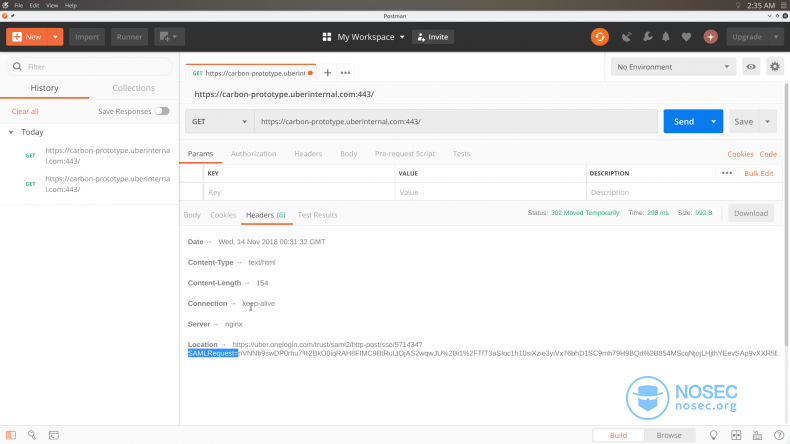
Task: Click the environment quick look eye icon
Action: coord(751,67)
